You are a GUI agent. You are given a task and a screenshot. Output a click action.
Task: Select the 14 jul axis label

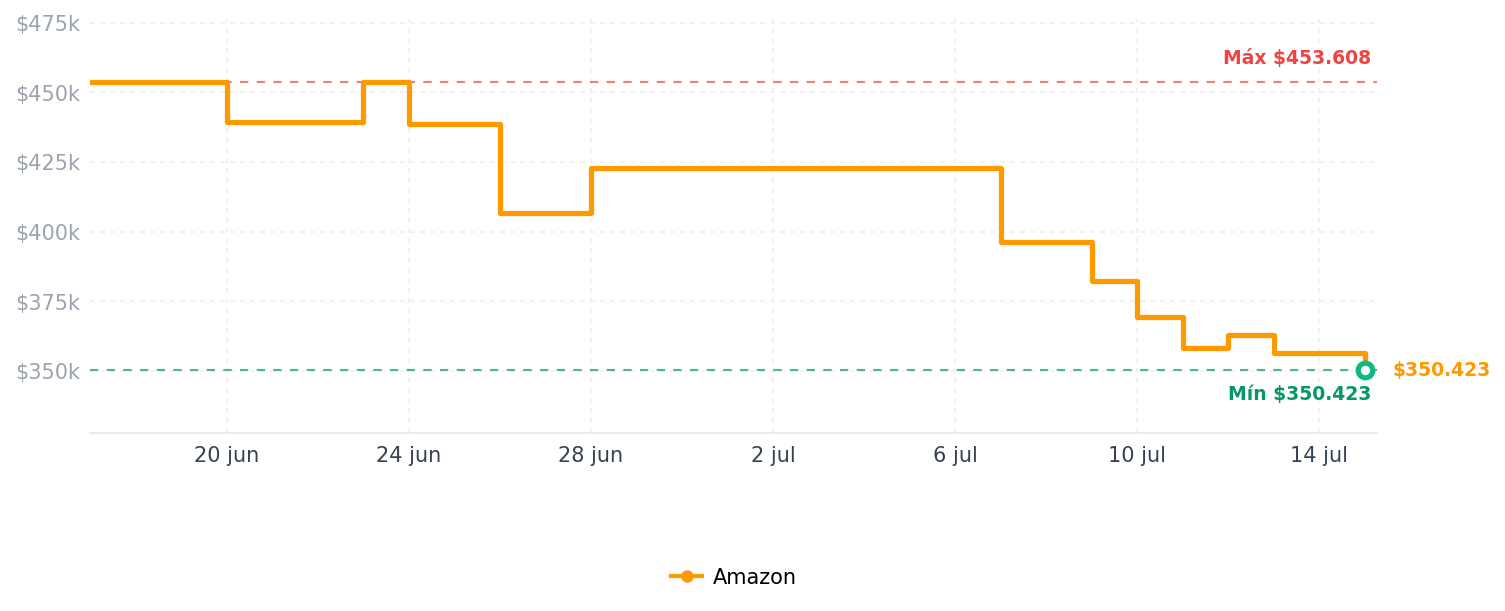[x=1319, y=455]
